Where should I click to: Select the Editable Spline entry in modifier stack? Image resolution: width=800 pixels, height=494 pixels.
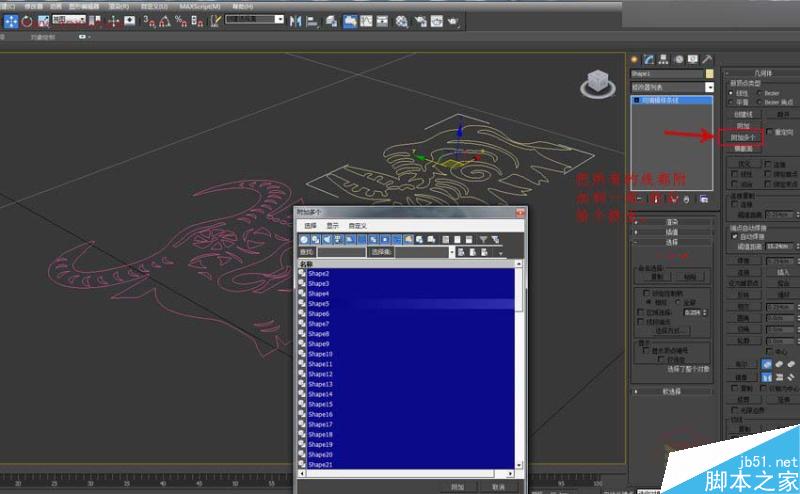[x=672, y=100]
